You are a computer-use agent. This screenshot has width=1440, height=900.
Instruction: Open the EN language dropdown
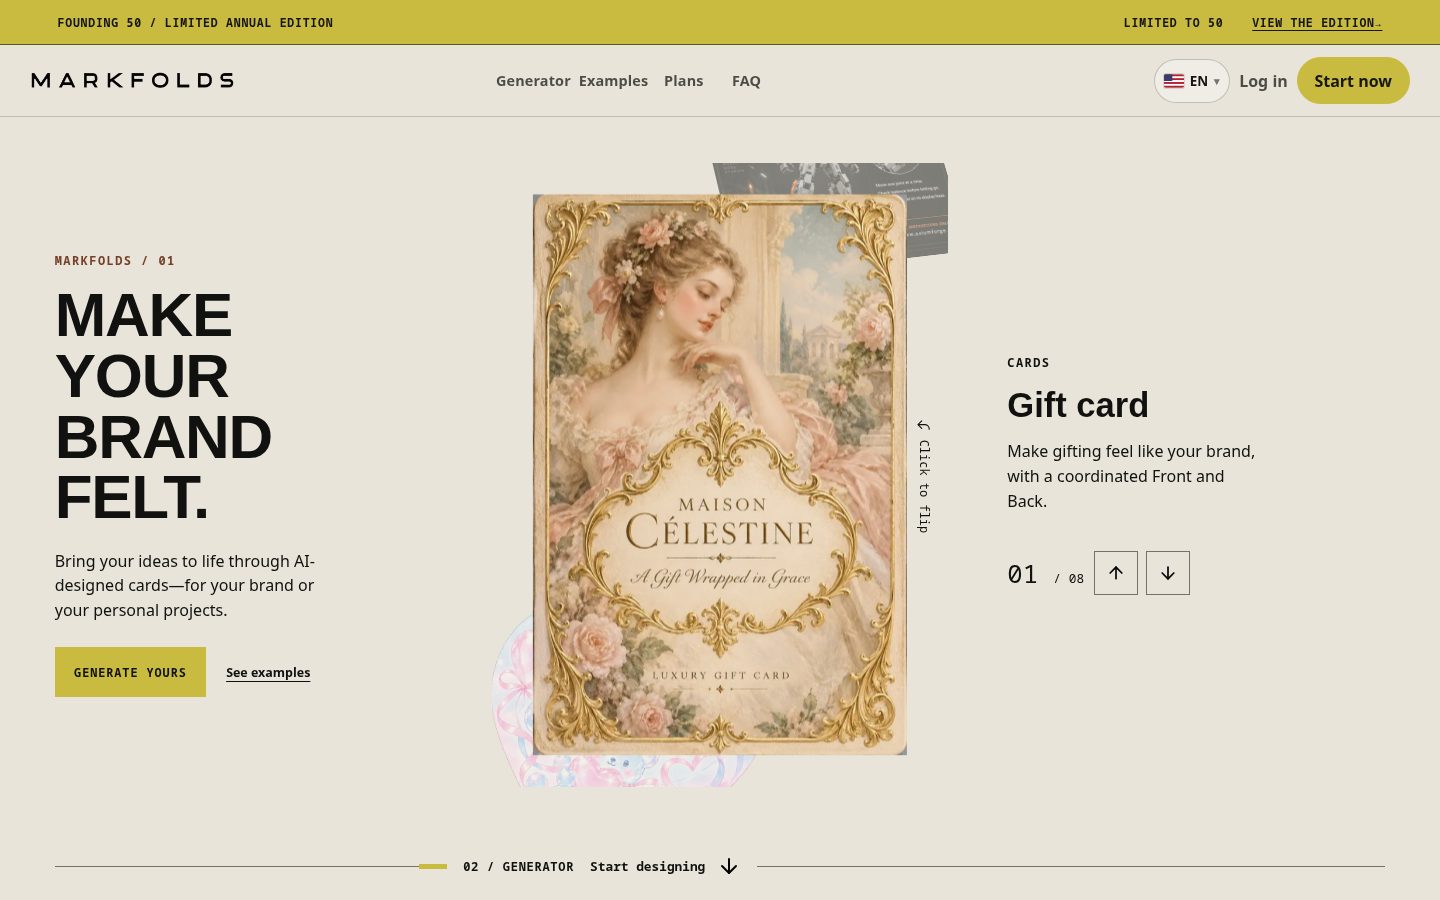[x=1192, y=81]
